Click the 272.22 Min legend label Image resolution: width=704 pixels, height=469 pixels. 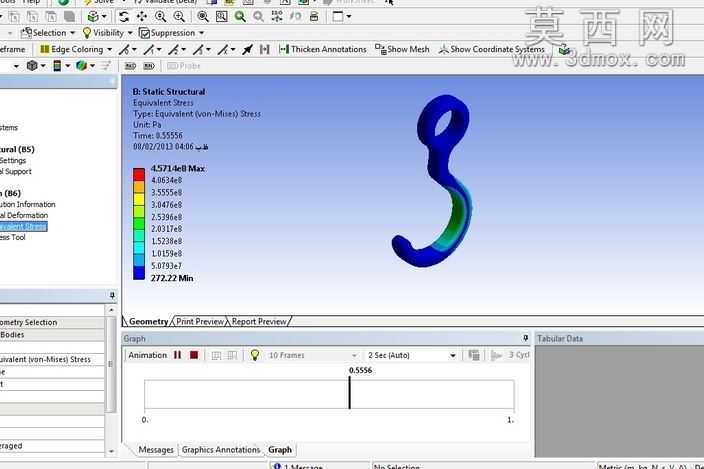172,278
